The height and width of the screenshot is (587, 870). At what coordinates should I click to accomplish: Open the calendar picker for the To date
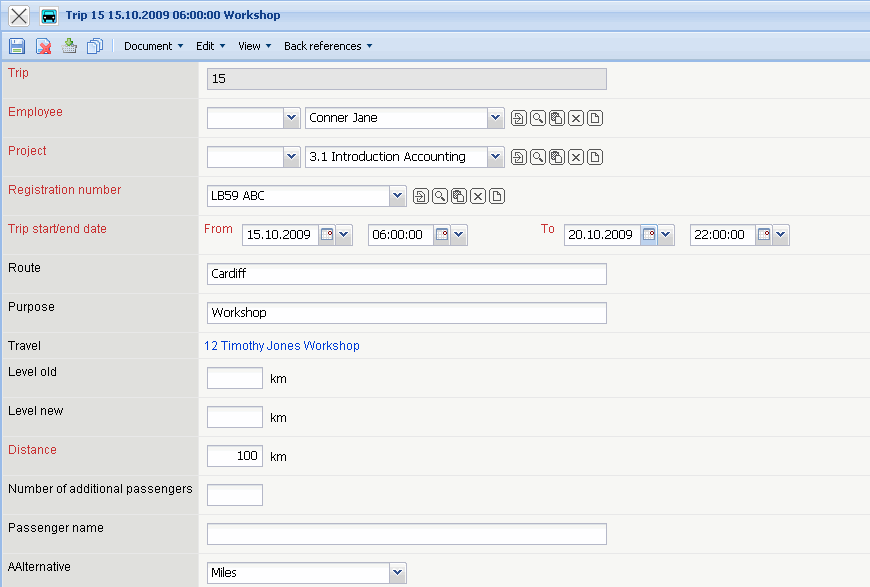tap(649, 235)
